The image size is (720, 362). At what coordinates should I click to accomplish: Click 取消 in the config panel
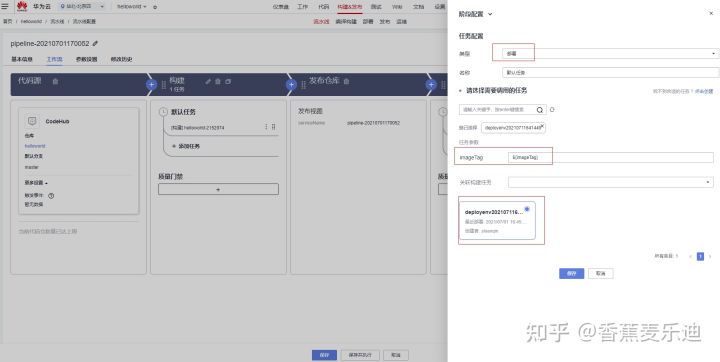[x=601, y=273]
